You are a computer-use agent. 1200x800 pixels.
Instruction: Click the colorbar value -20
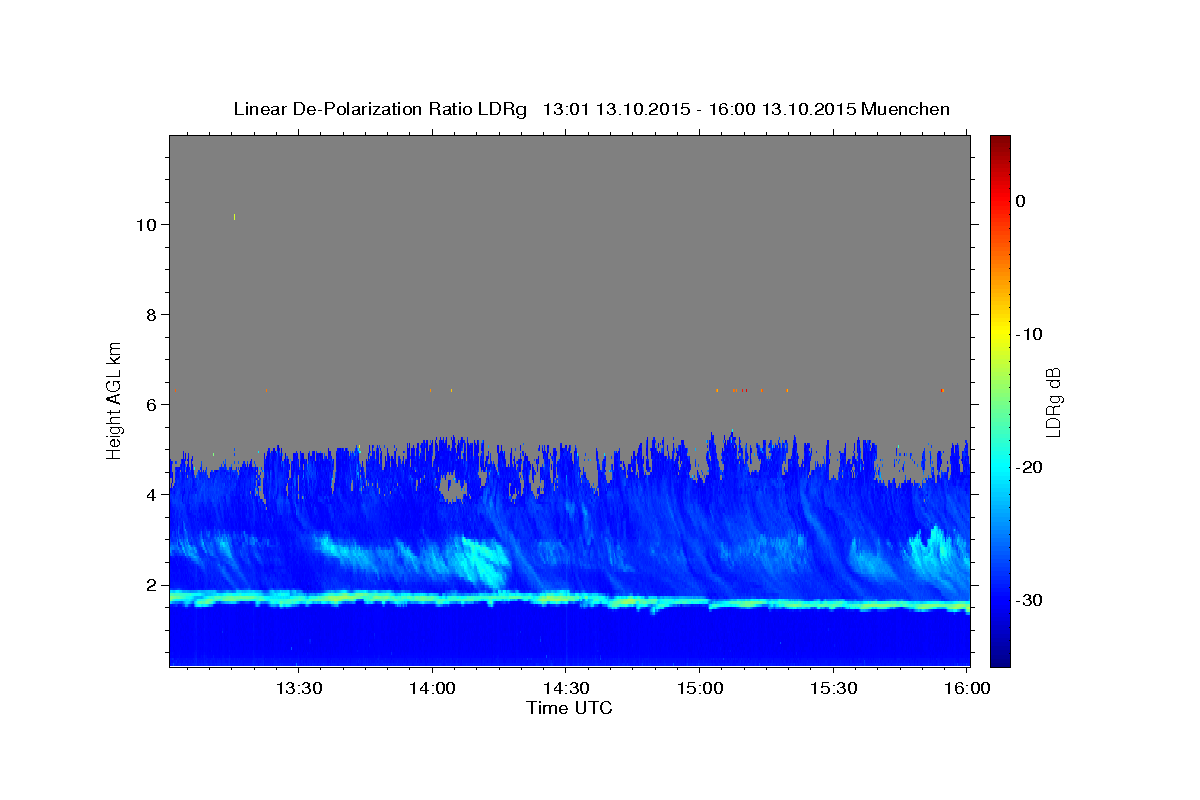point(1030,467)
